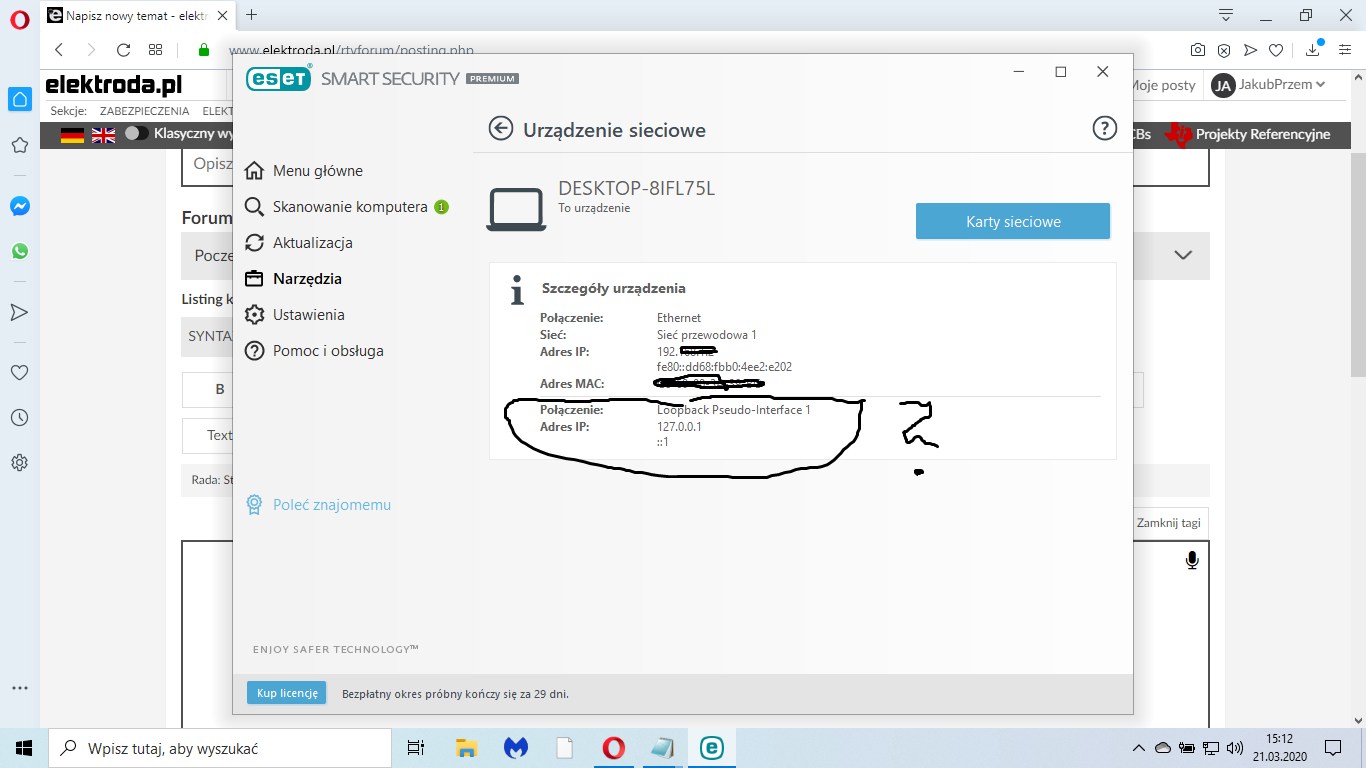The height and width of the screenshot is (768, 1366).
Task: Click the Karty sieciowe button
Action: (x=1012, y=221)
